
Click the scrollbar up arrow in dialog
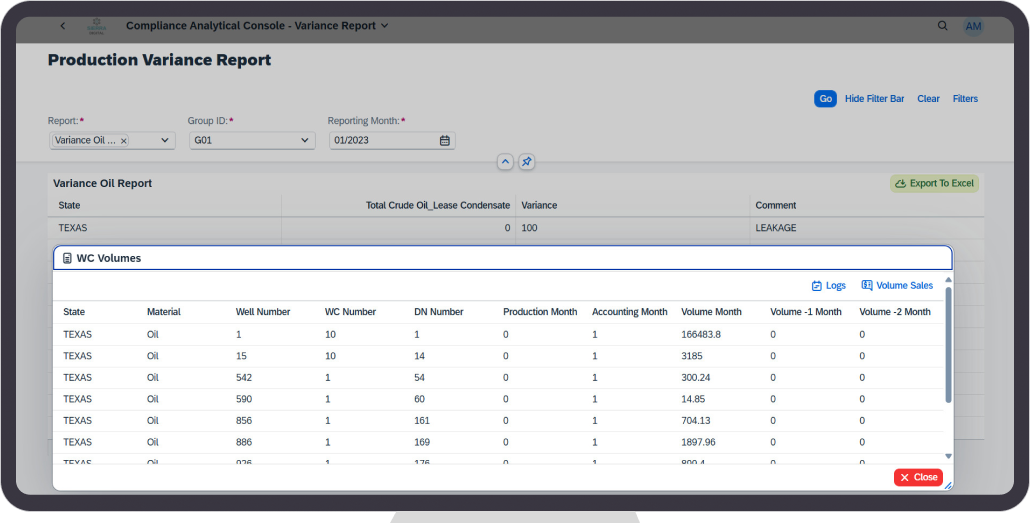click(x=948, y=280)
